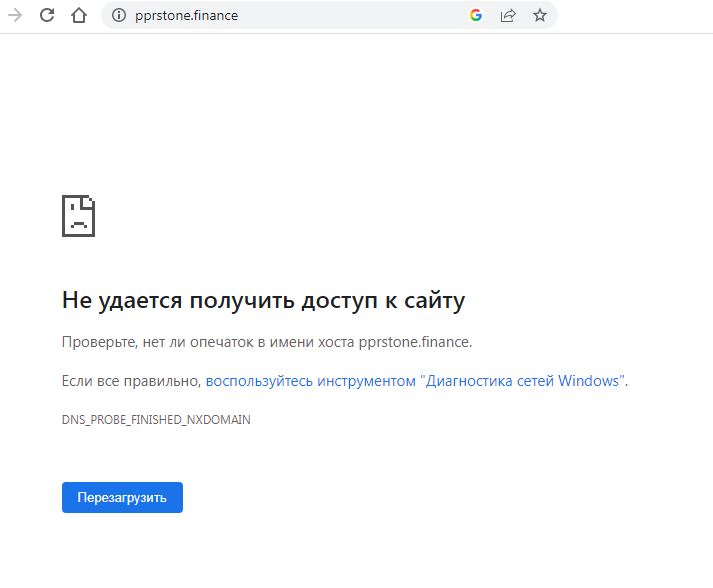Click the sad page error icon

point(78,215)
